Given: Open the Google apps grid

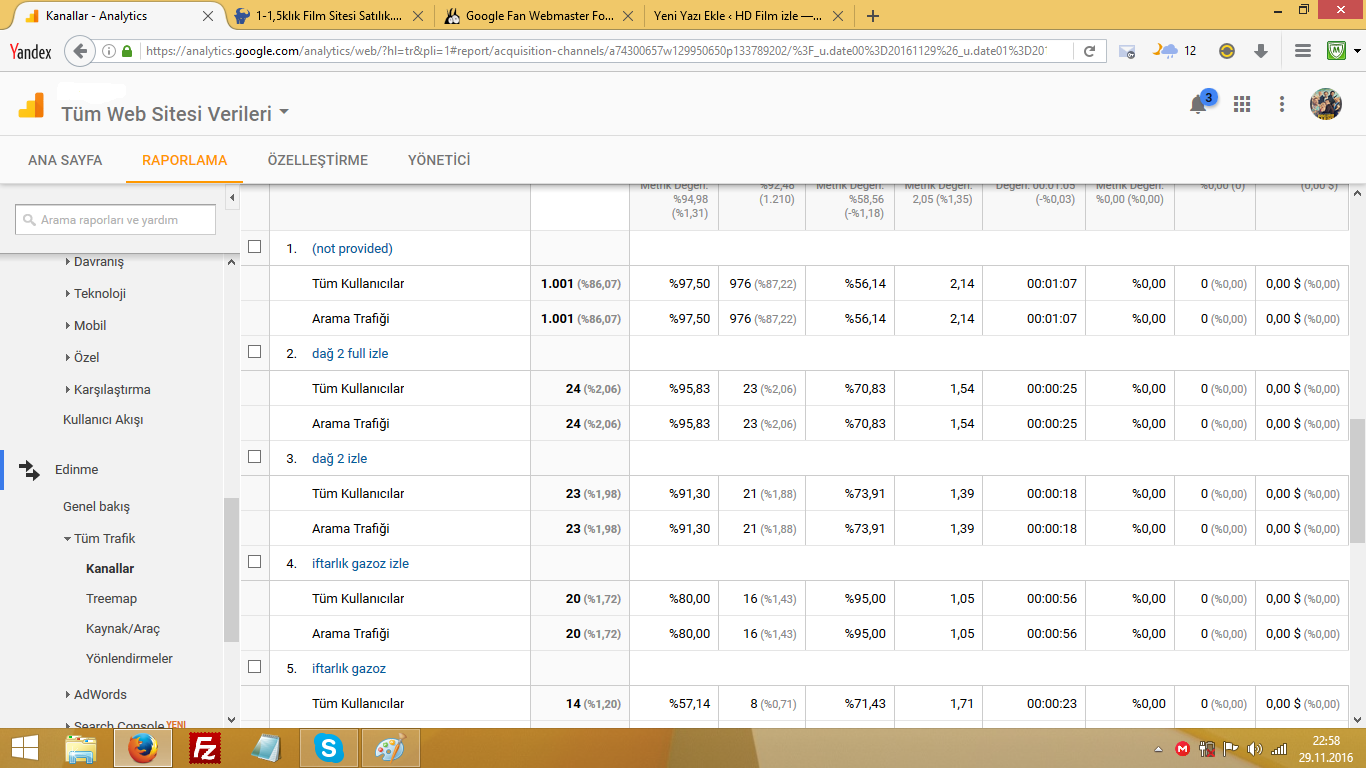Looking at the screenshot, I should click(1242, 104).
